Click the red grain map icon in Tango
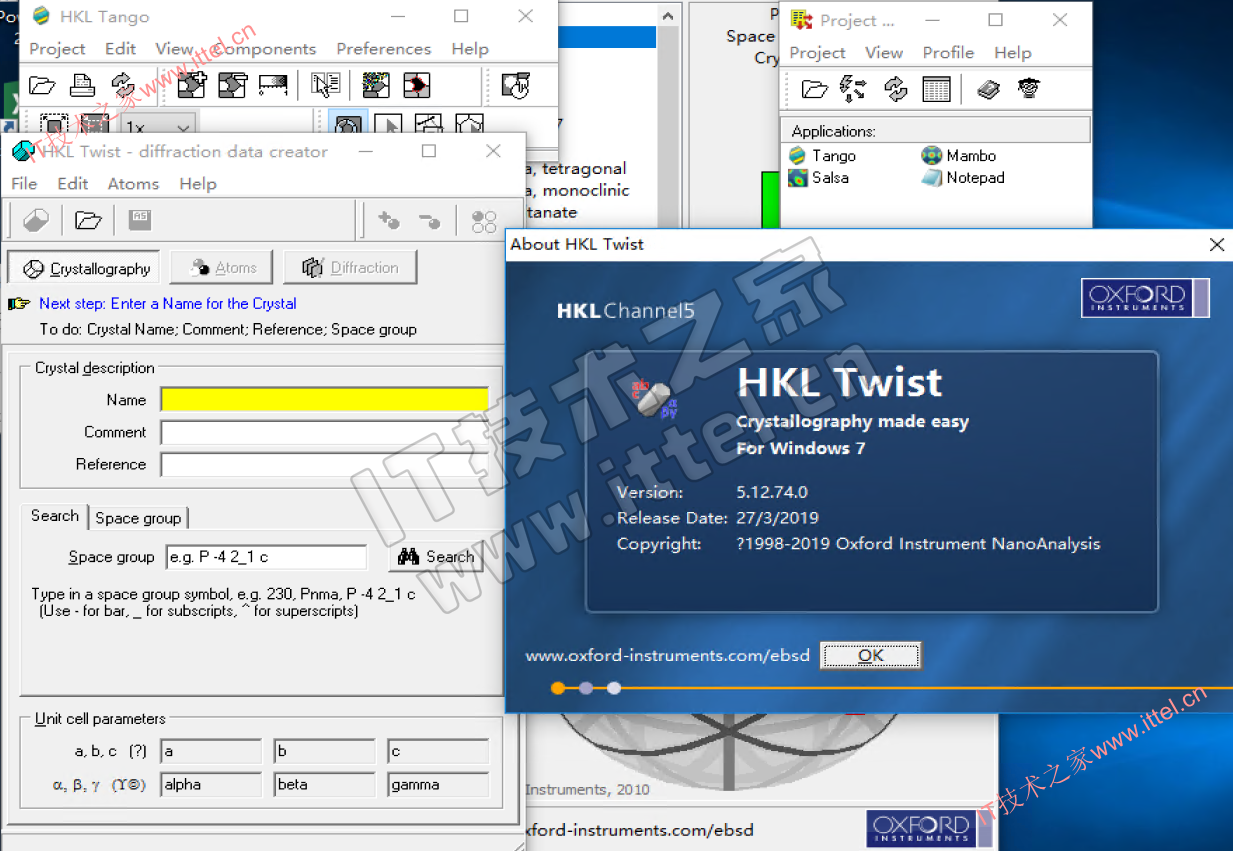The height and width of the screenshot is (851, 1233). pos(417,85)
